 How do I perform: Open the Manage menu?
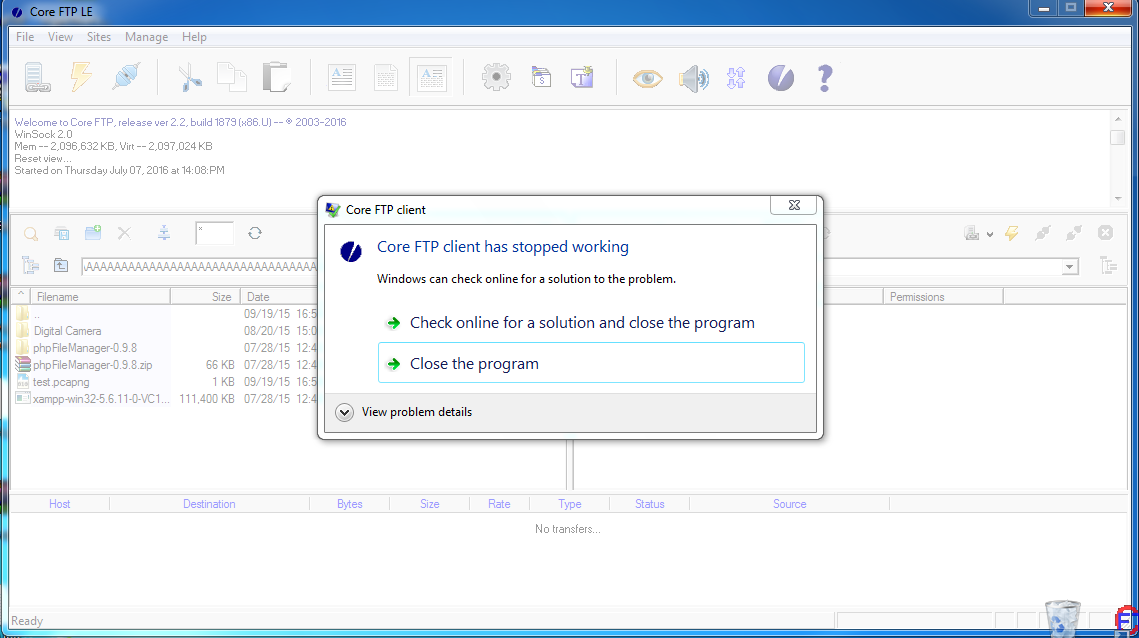146,37
